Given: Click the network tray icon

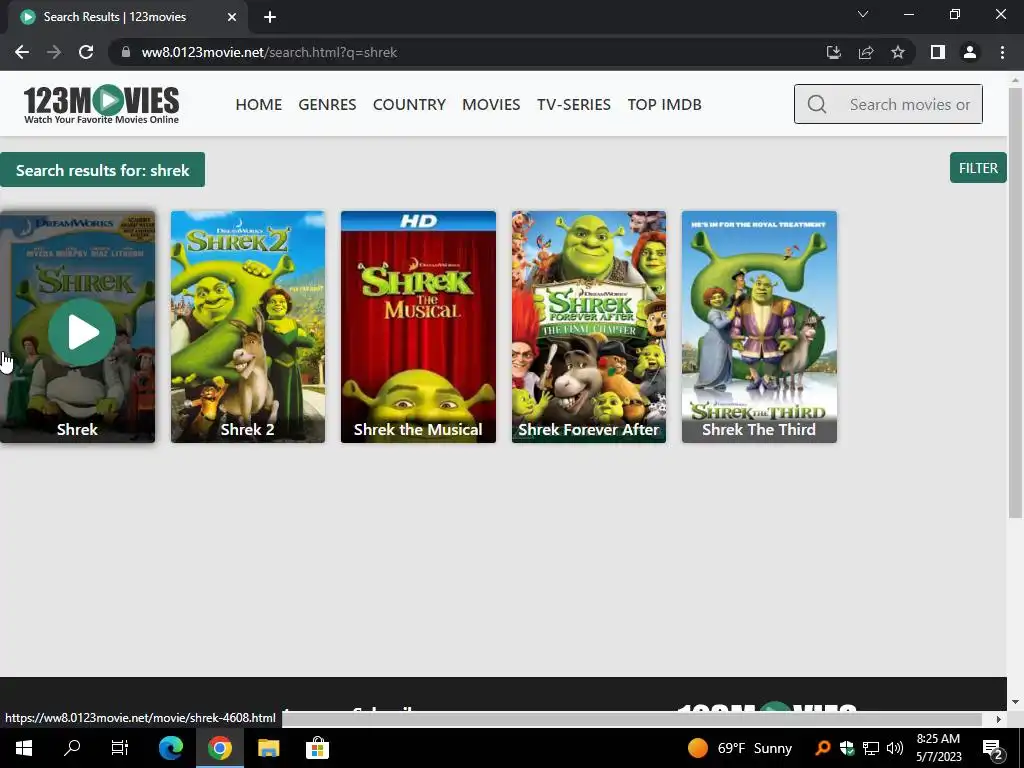Looking at the screenshot, I should coord(871,748).
